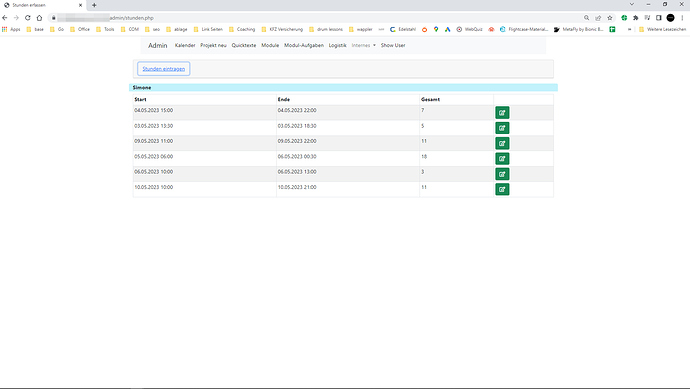Reload the page with the refresh icon
Viewport: 690px width, 389px height.
pos(28,18)
